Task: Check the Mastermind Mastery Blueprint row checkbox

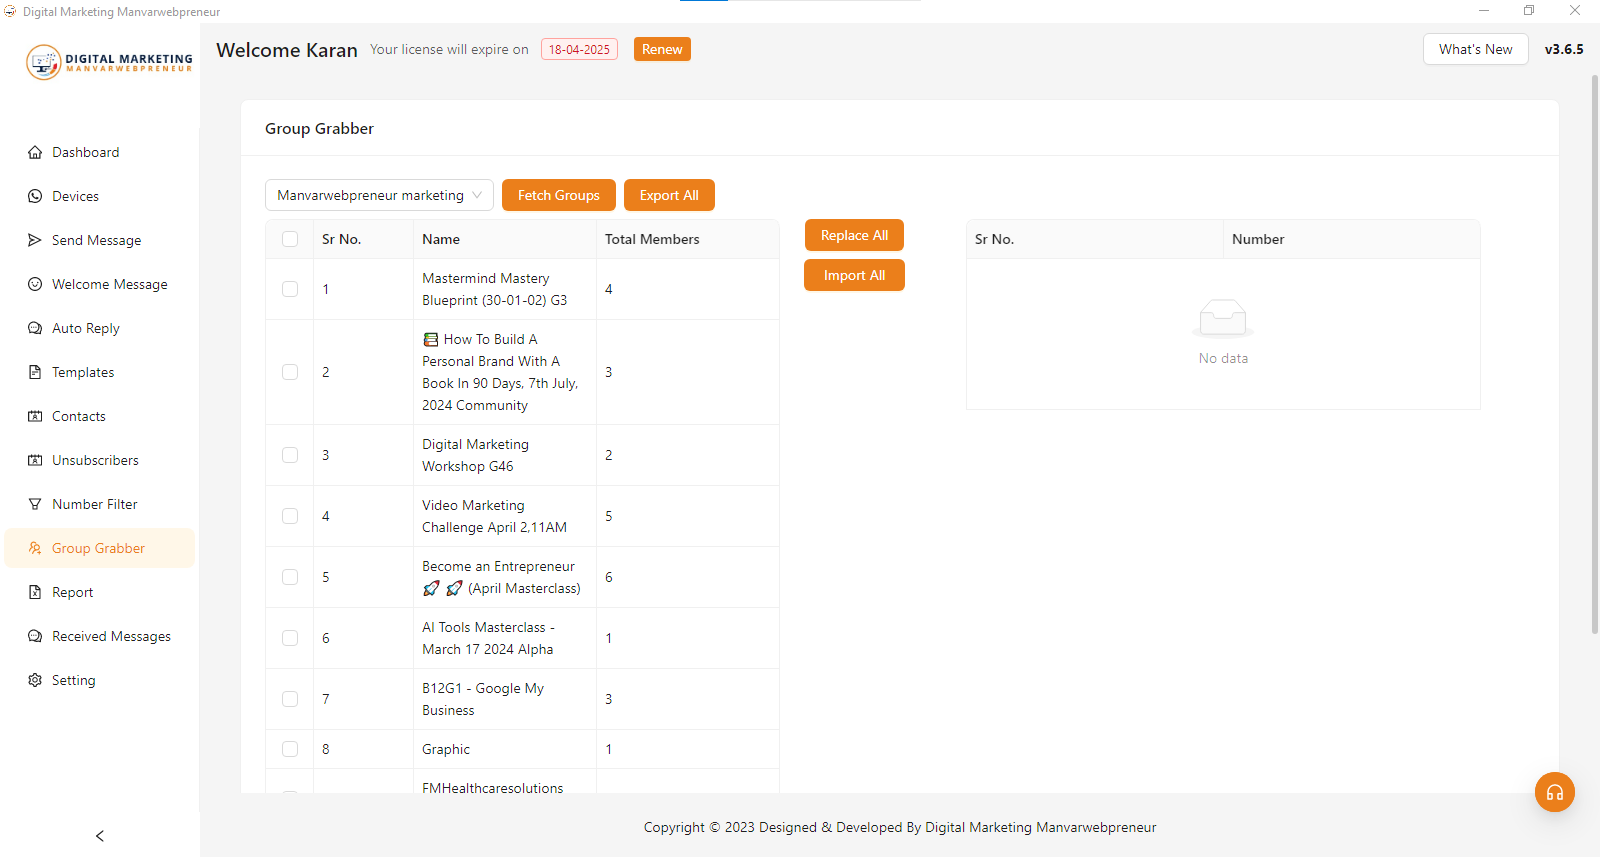Action: 290,289
